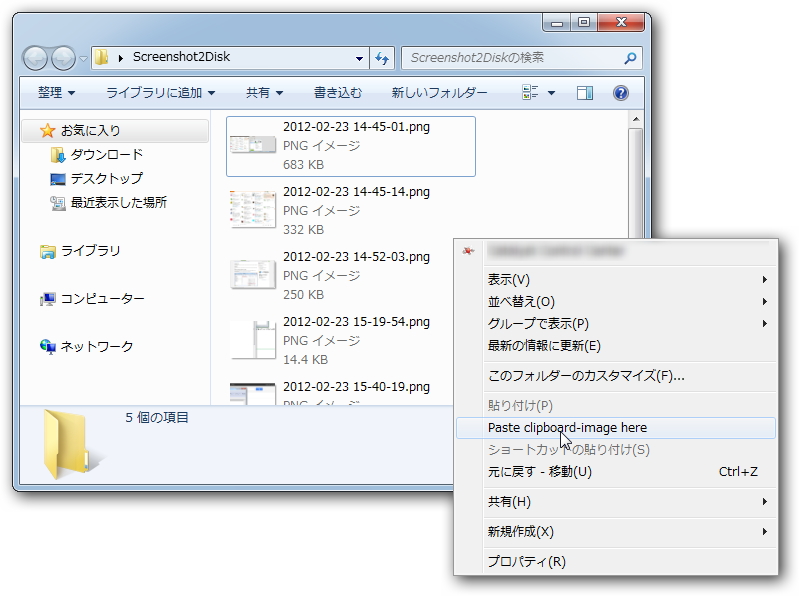Open 最近表示した場所 in sidebar
799x596 pixels.
pos(119,202)
